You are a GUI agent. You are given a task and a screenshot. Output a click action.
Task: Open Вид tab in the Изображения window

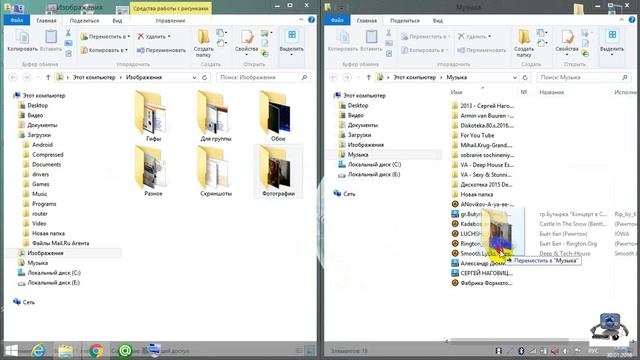(117, 20)
